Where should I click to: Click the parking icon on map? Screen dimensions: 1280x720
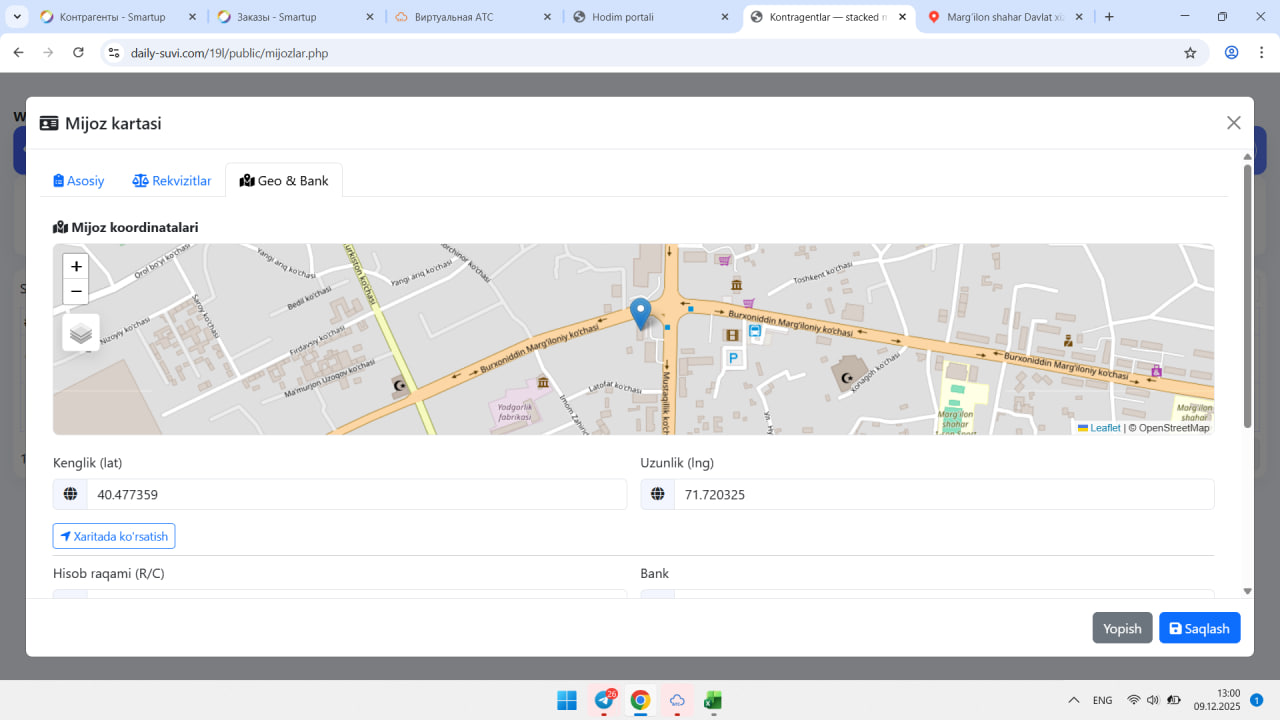click(x=733, y=358)
